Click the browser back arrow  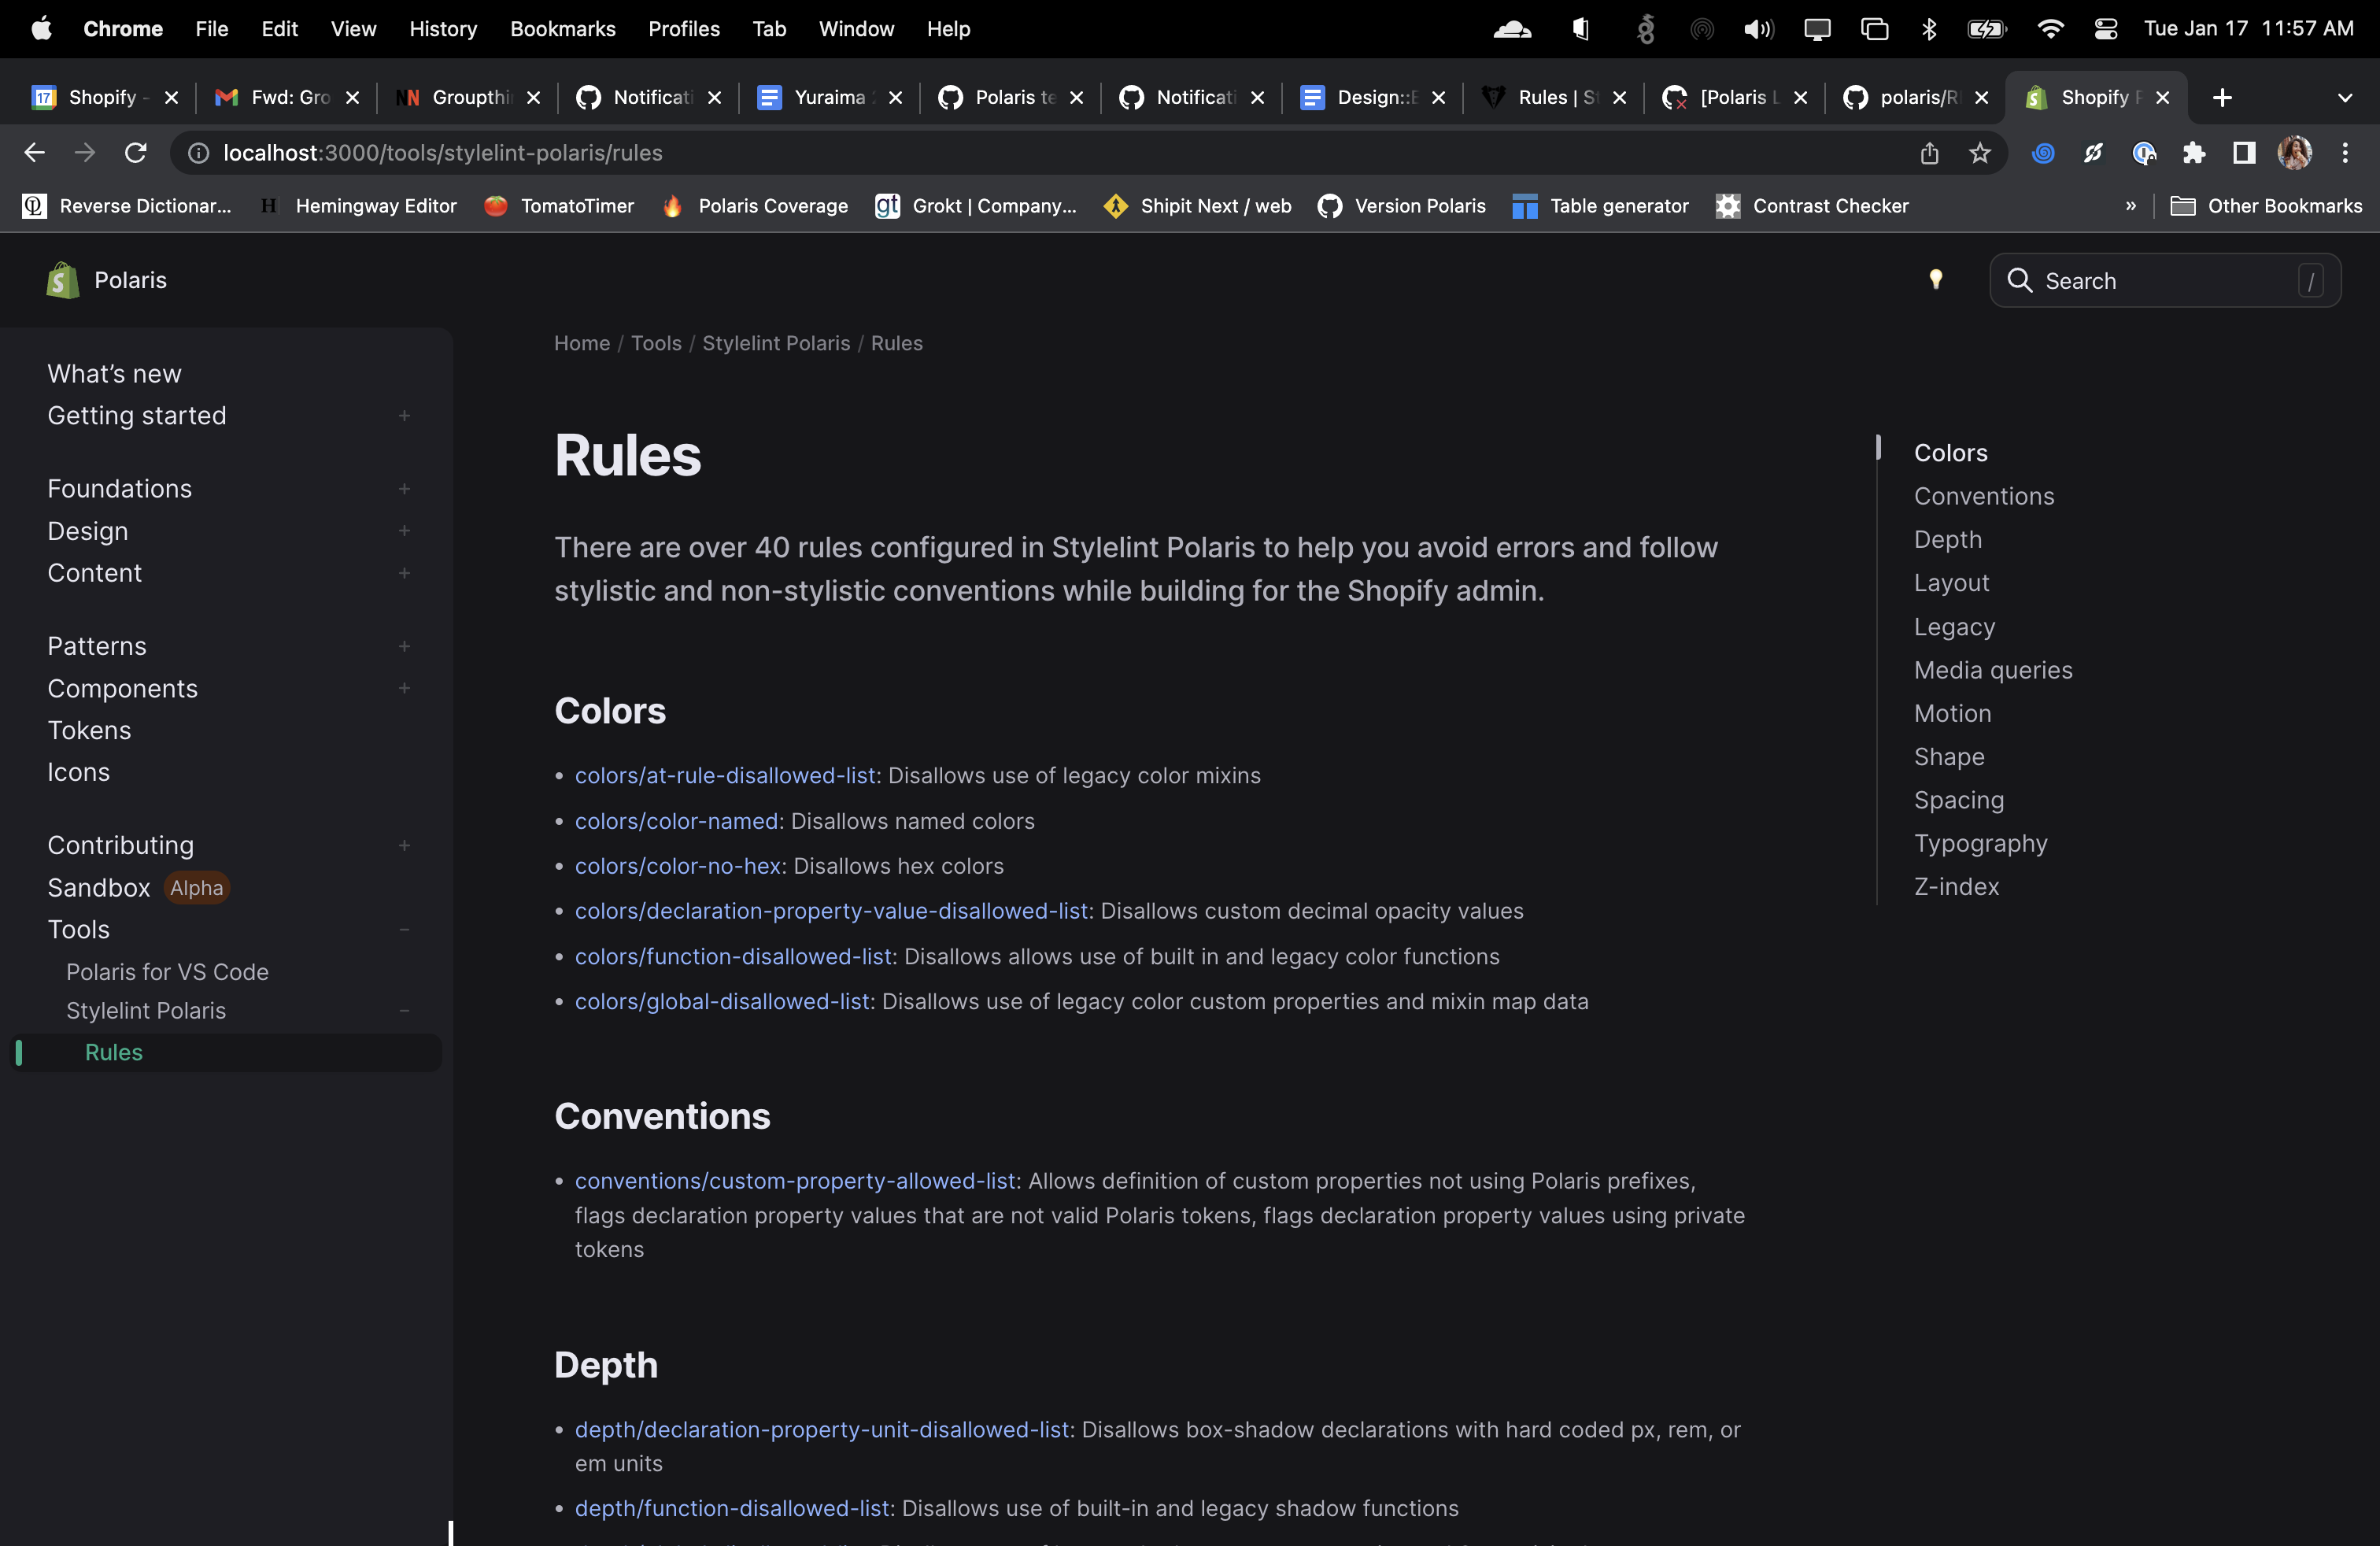pos(34,153)
